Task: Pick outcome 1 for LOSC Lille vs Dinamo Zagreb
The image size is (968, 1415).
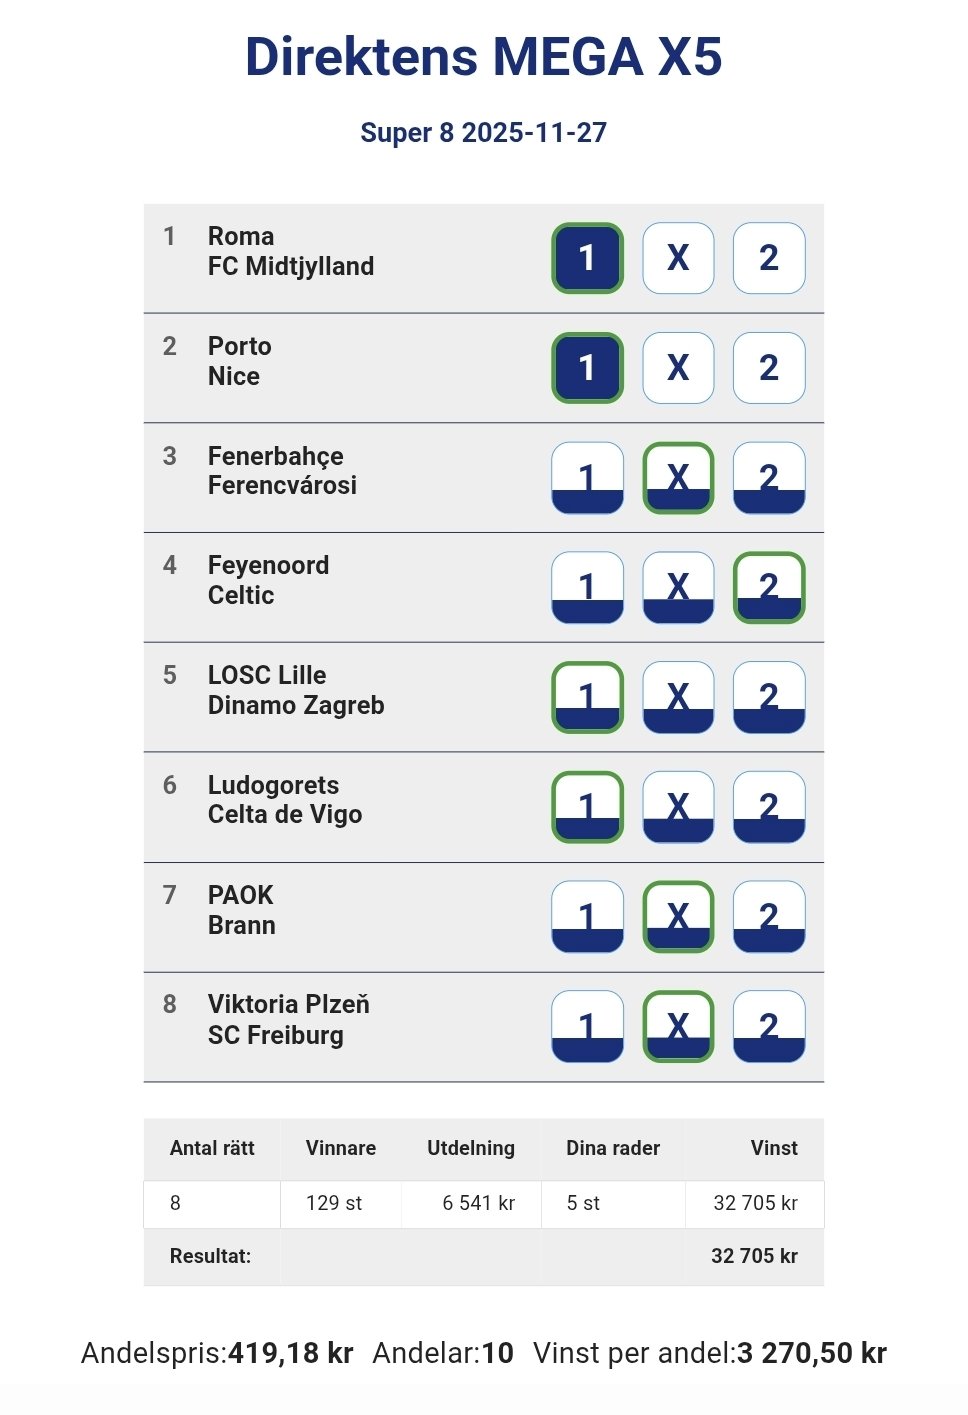Action: point(587,697)
